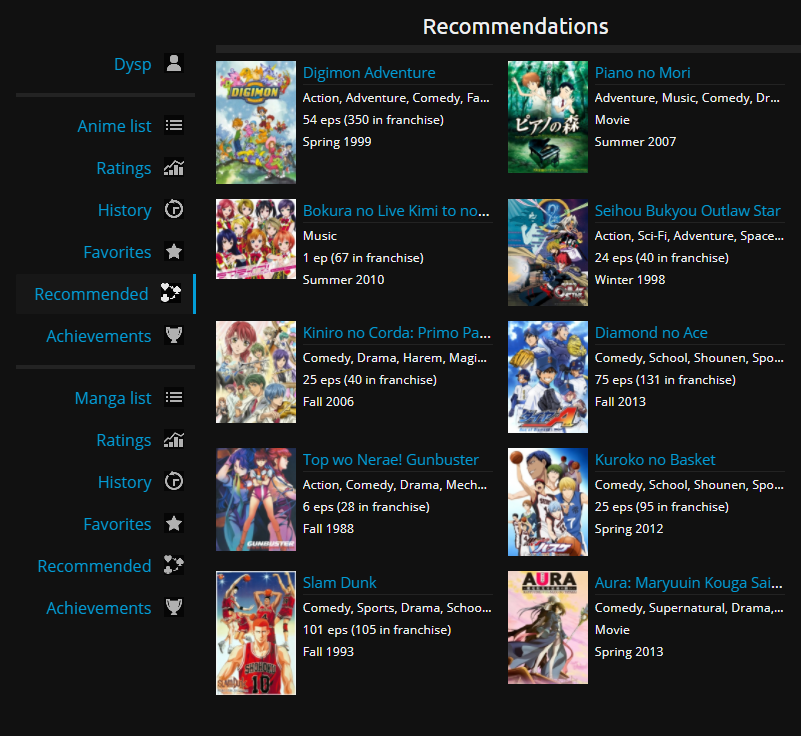Open manga Recommended text link
The height and width of the screenshot is (736, 801).
(x=94, y=566)
